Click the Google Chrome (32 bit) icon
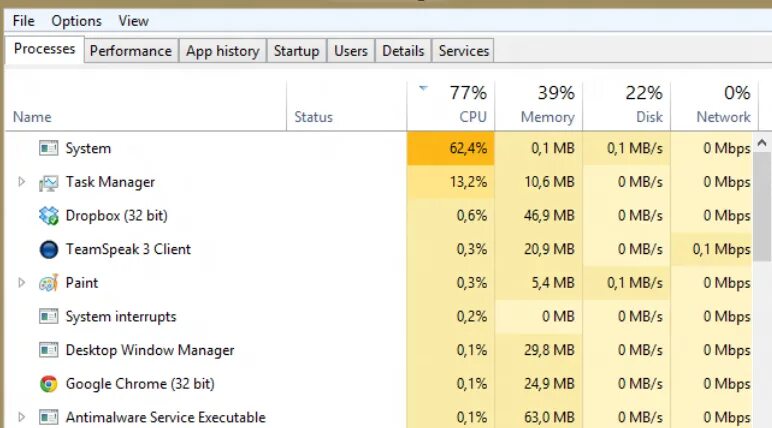772x428 pixels. 48,384
